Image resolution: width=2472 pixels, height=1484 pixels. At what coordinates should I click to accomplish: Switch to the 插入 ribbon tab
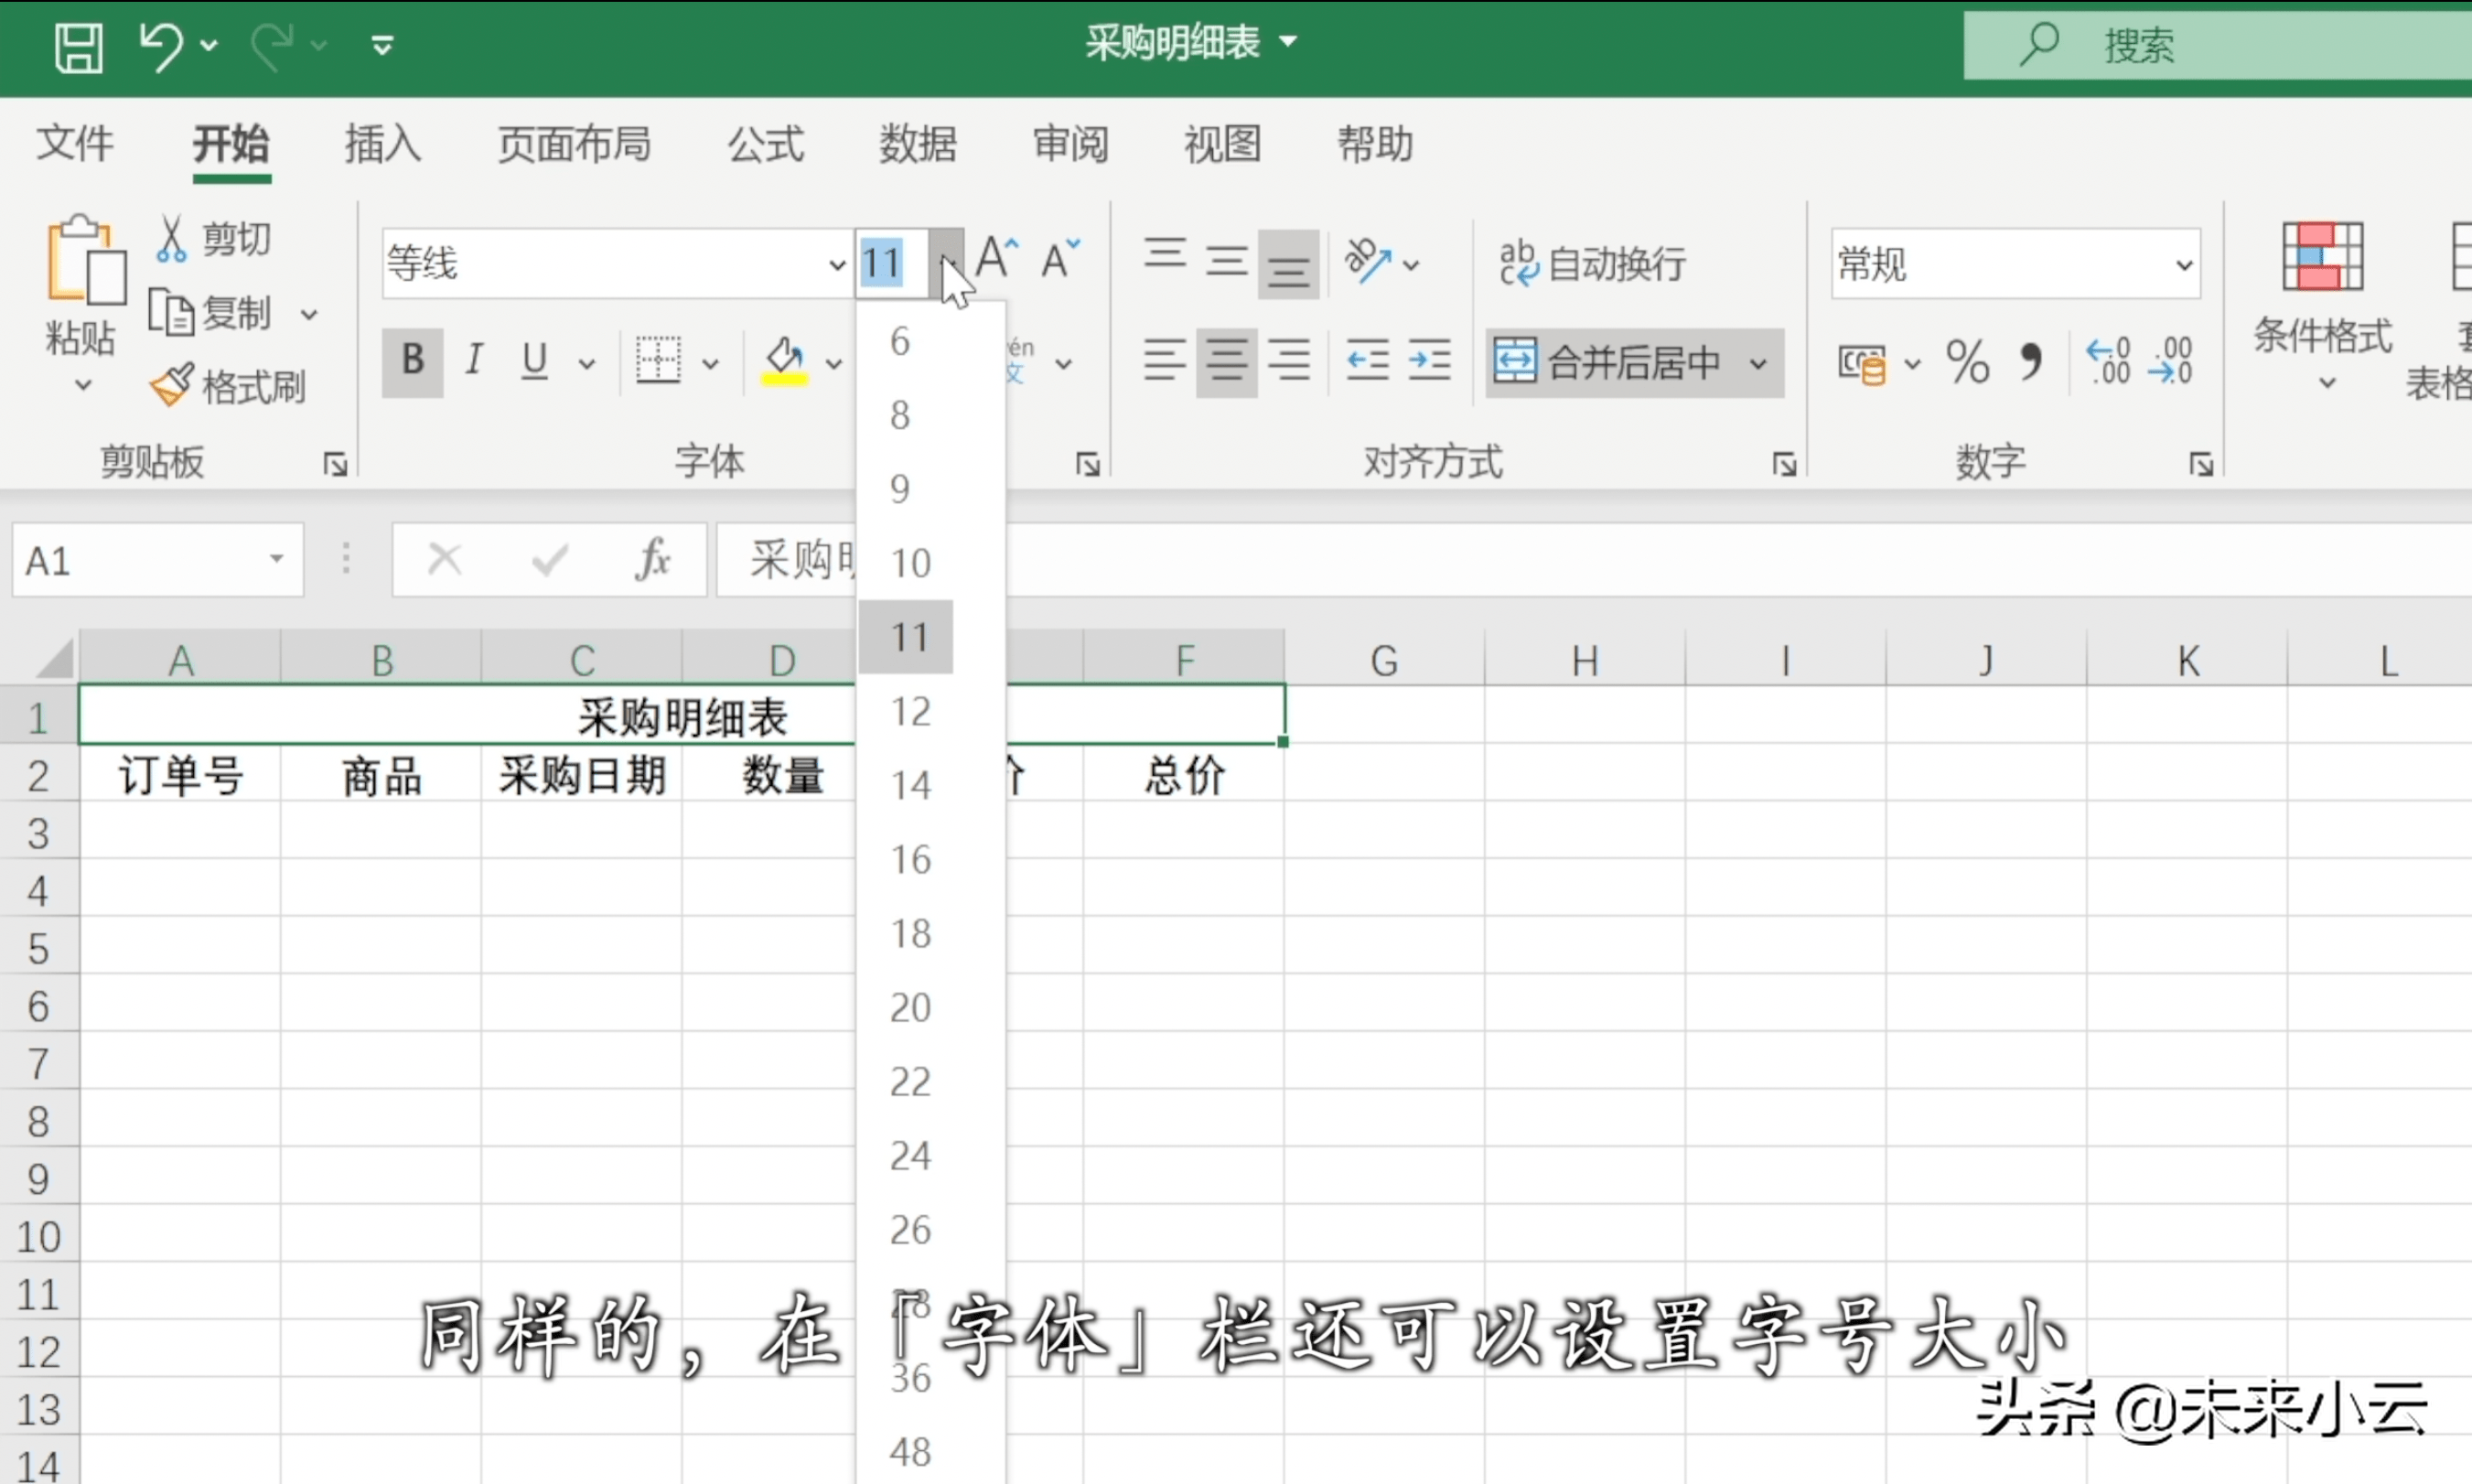coord(382,144)
